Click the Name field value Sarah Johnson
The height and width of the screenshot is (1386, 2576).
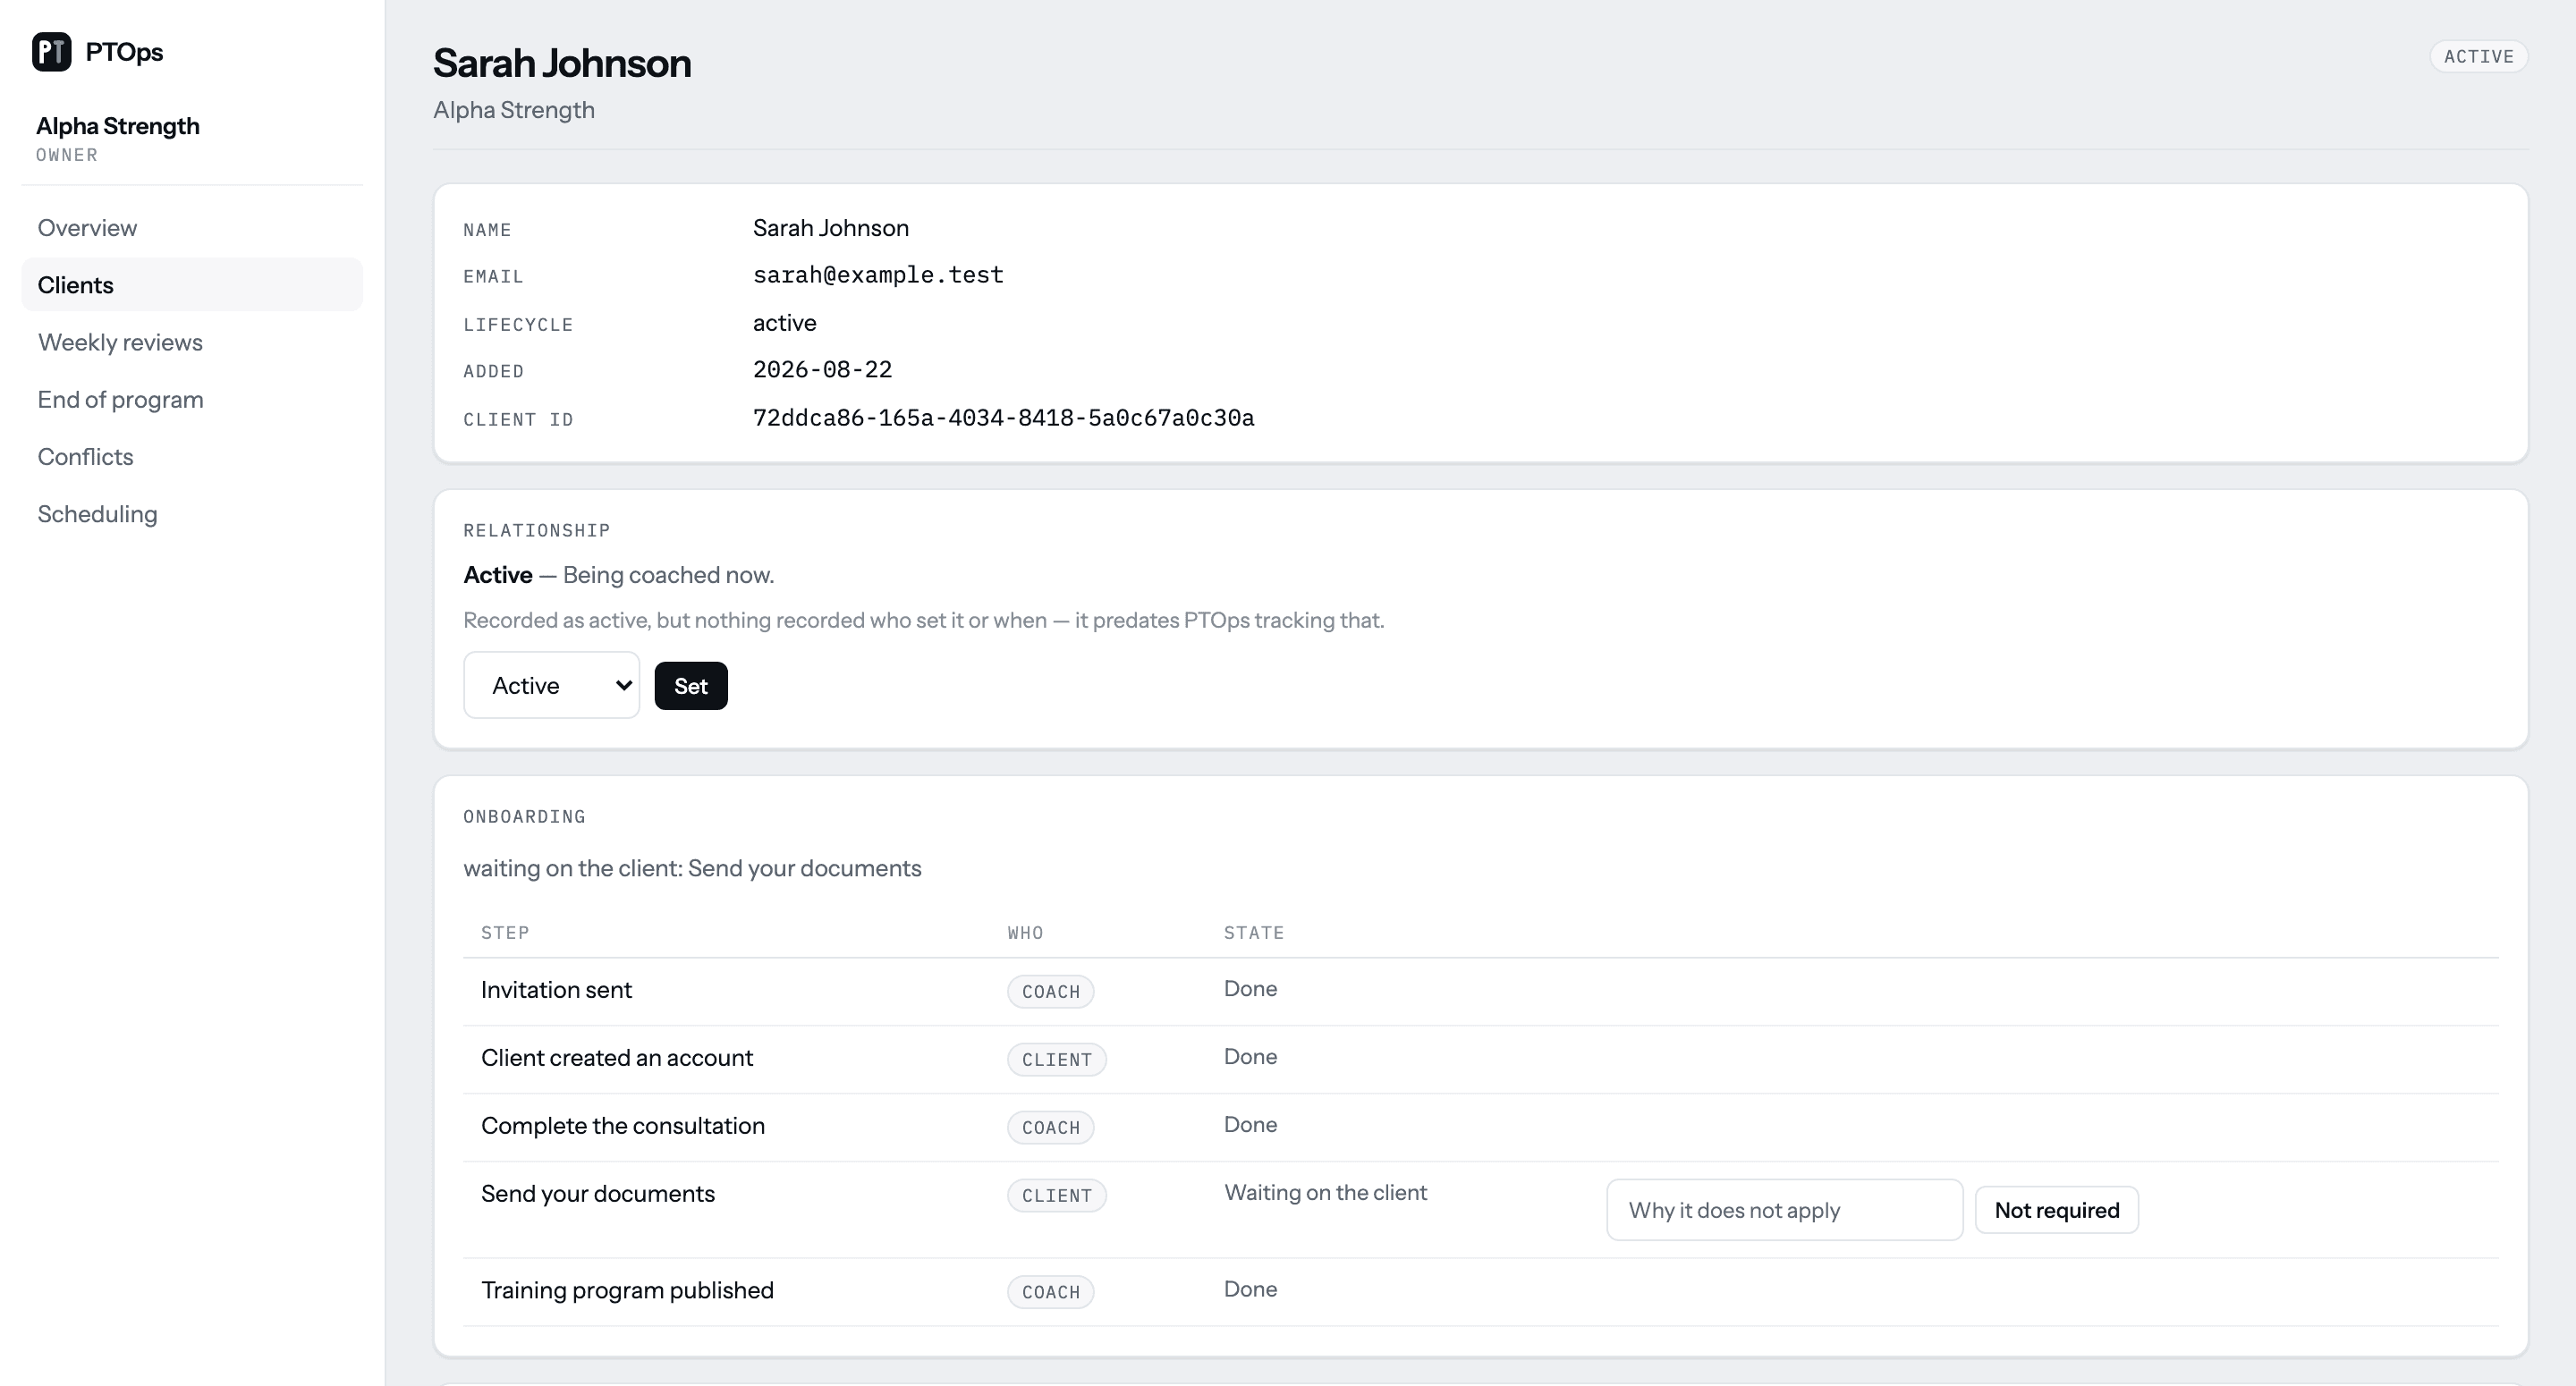click(831, 228)
